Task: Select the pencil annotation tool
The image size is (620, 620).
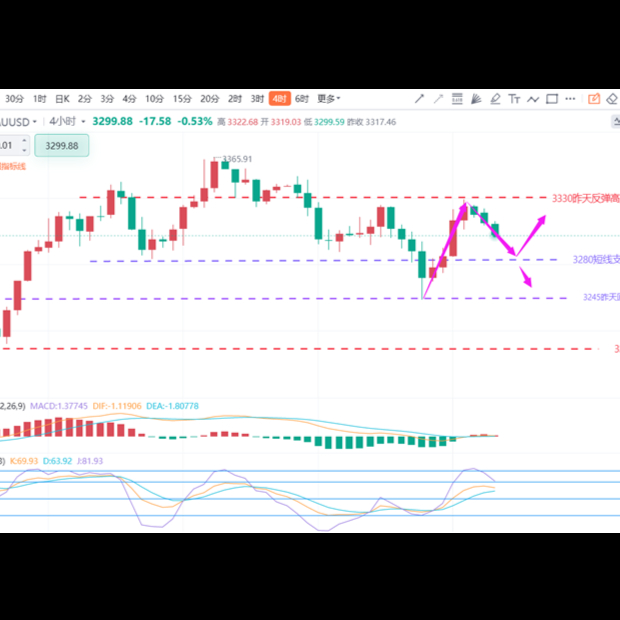Action: coord(495,99)
